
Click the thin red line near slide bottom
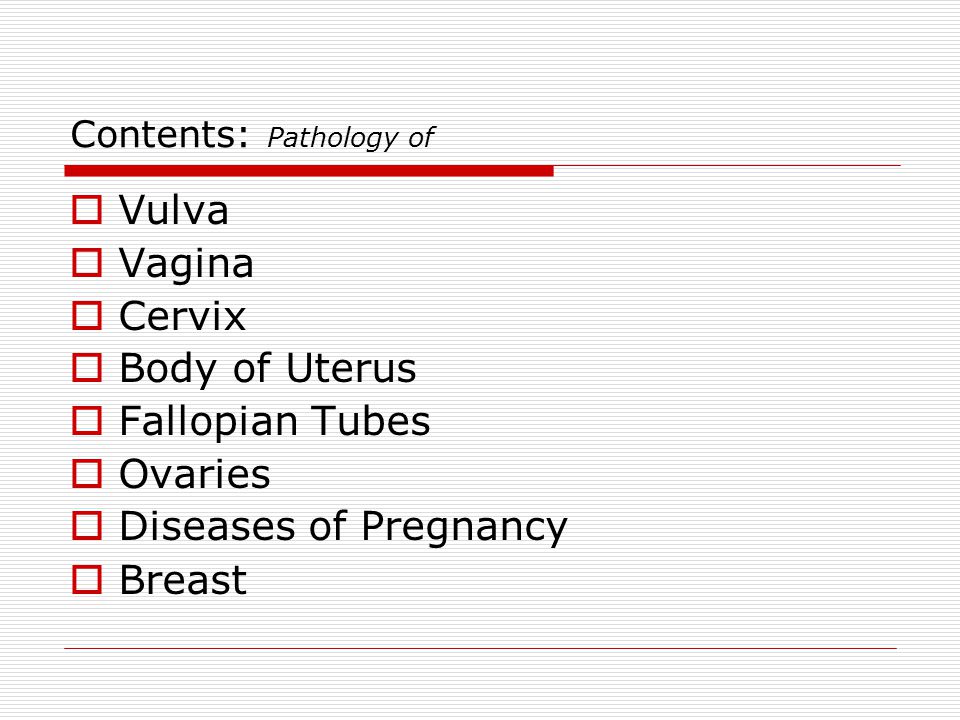[481, 648]
